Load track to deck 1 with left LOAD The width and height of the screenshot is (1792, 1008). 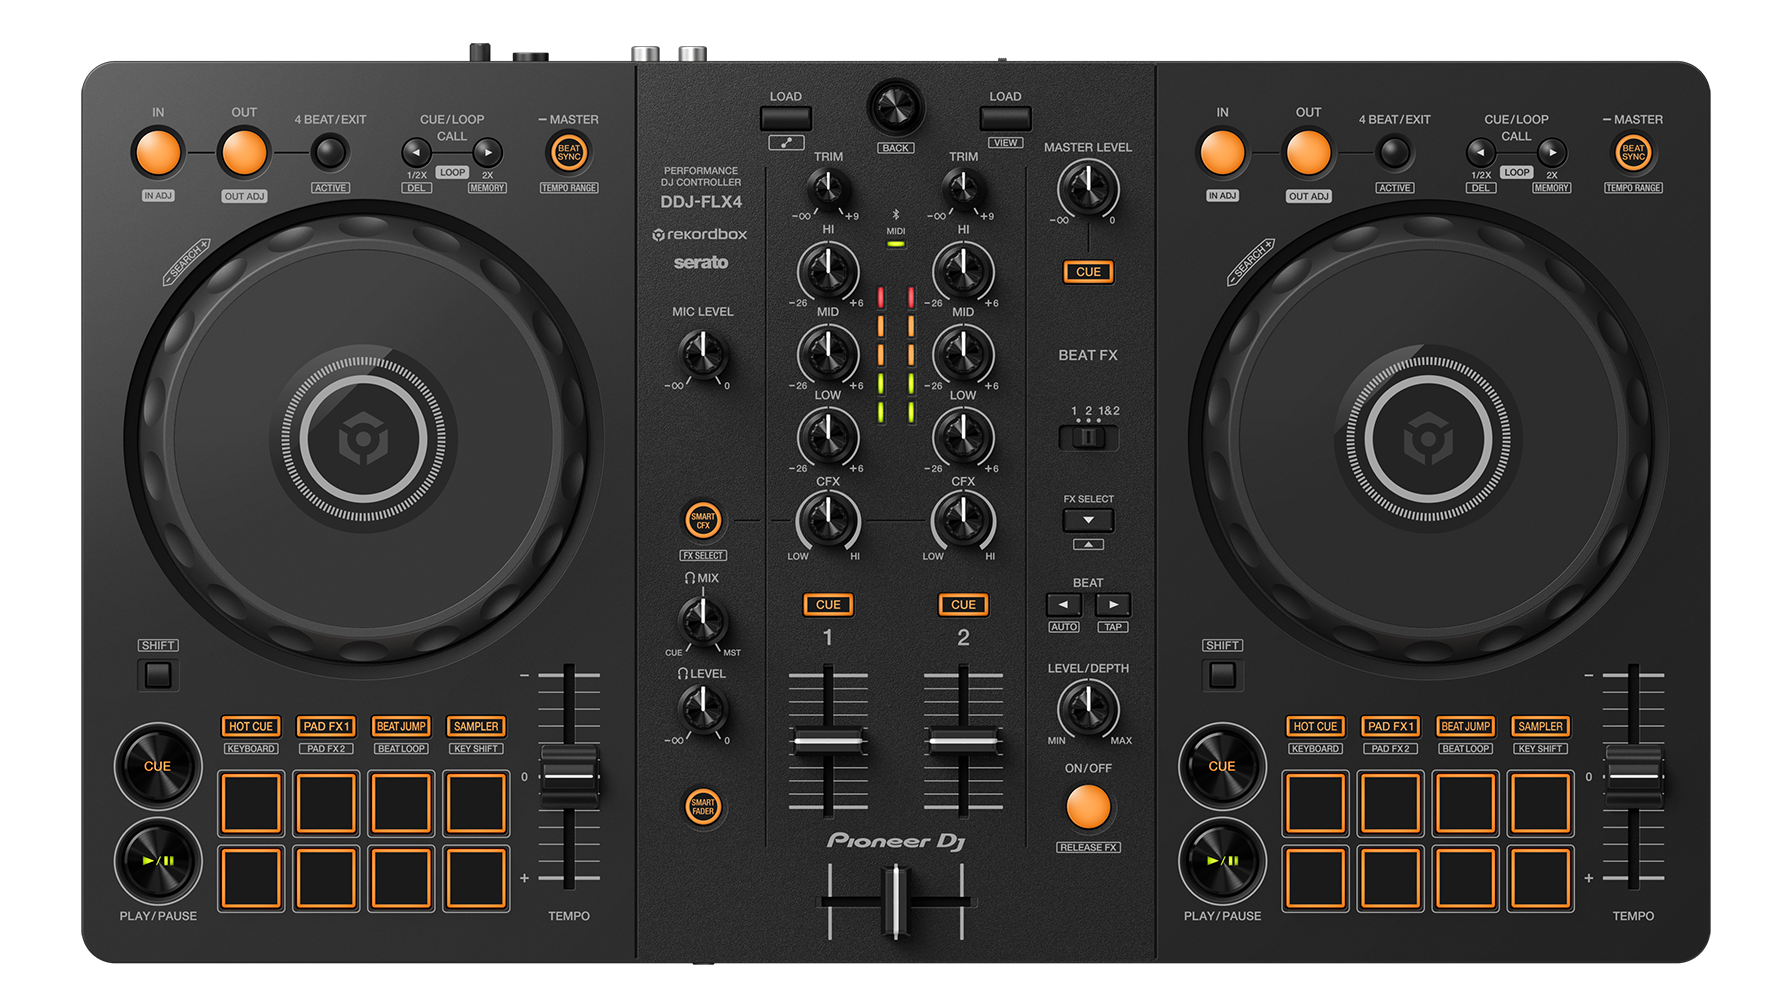pos(786,118)
